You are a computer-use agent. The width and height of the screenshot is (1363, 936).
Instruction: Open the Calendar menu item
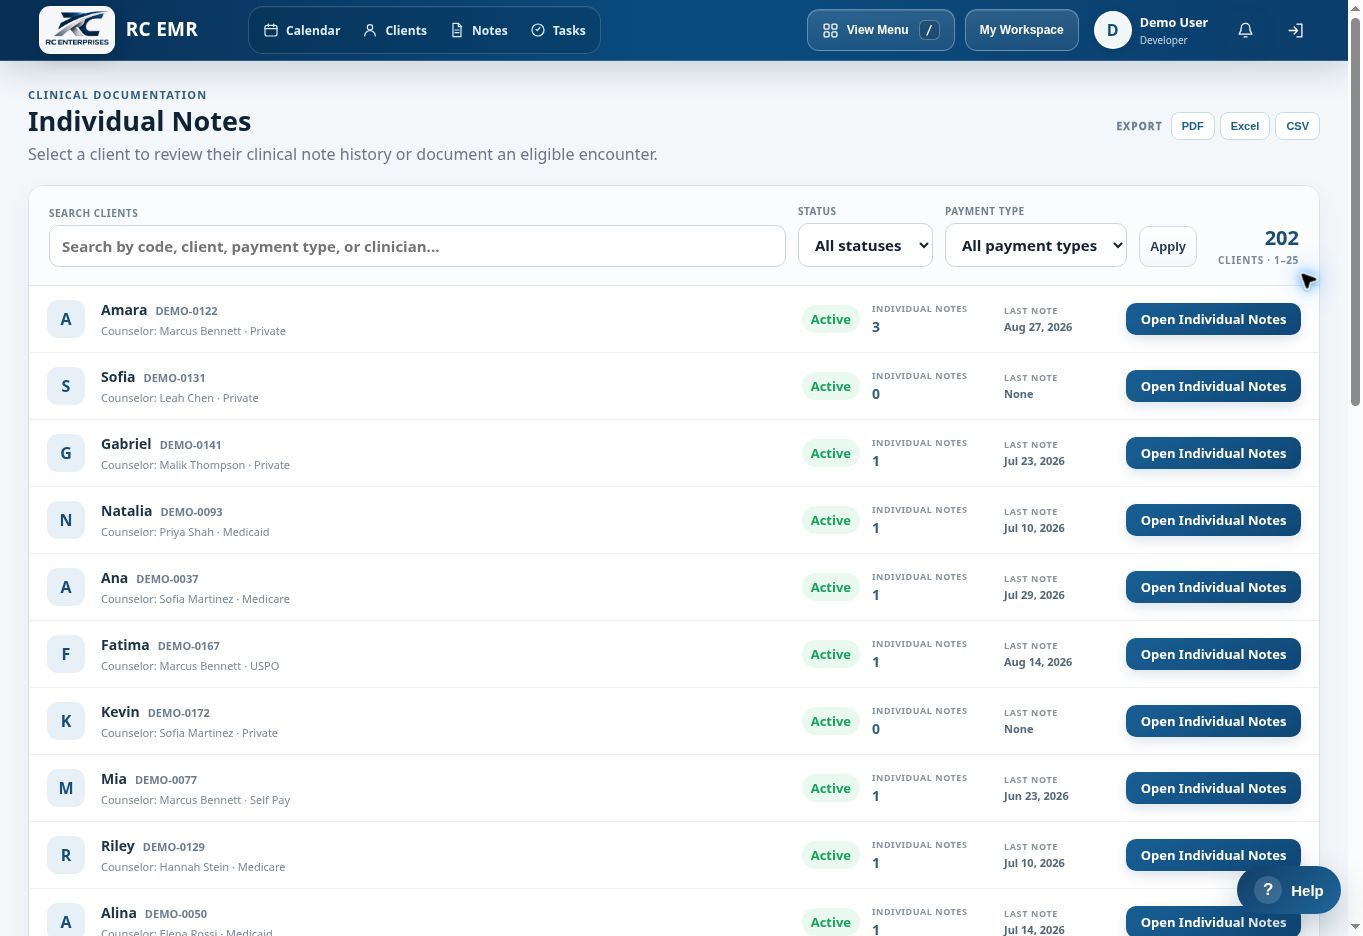(x=302, y=30)
